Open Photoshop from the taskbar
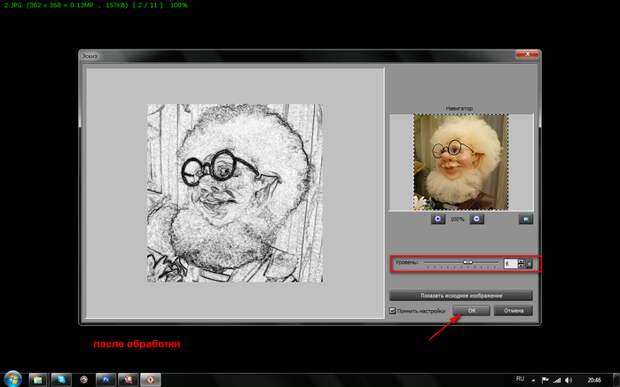Image resolution: width=620 pixels, height=387 pixels. click(x=106, y=380)
